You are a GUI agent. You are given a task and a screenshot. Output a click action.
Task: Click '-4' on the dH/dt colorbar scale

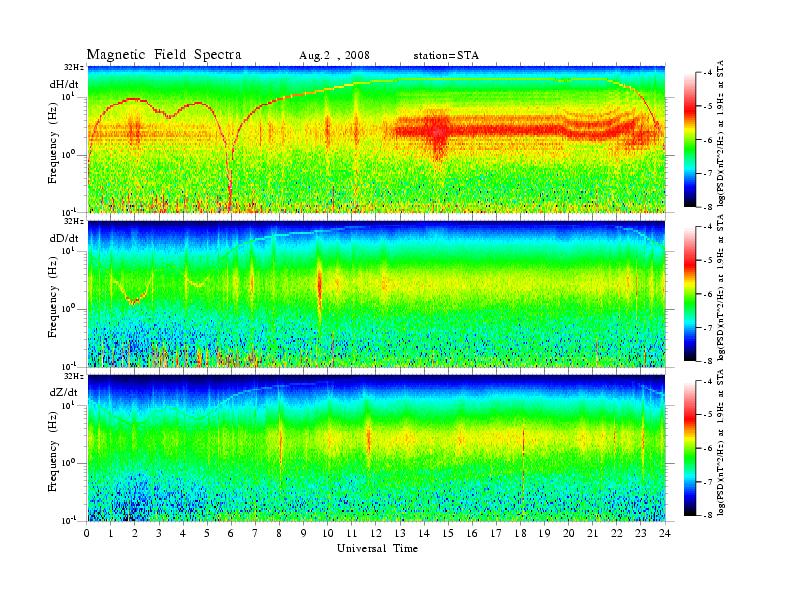tap(708, 73)
